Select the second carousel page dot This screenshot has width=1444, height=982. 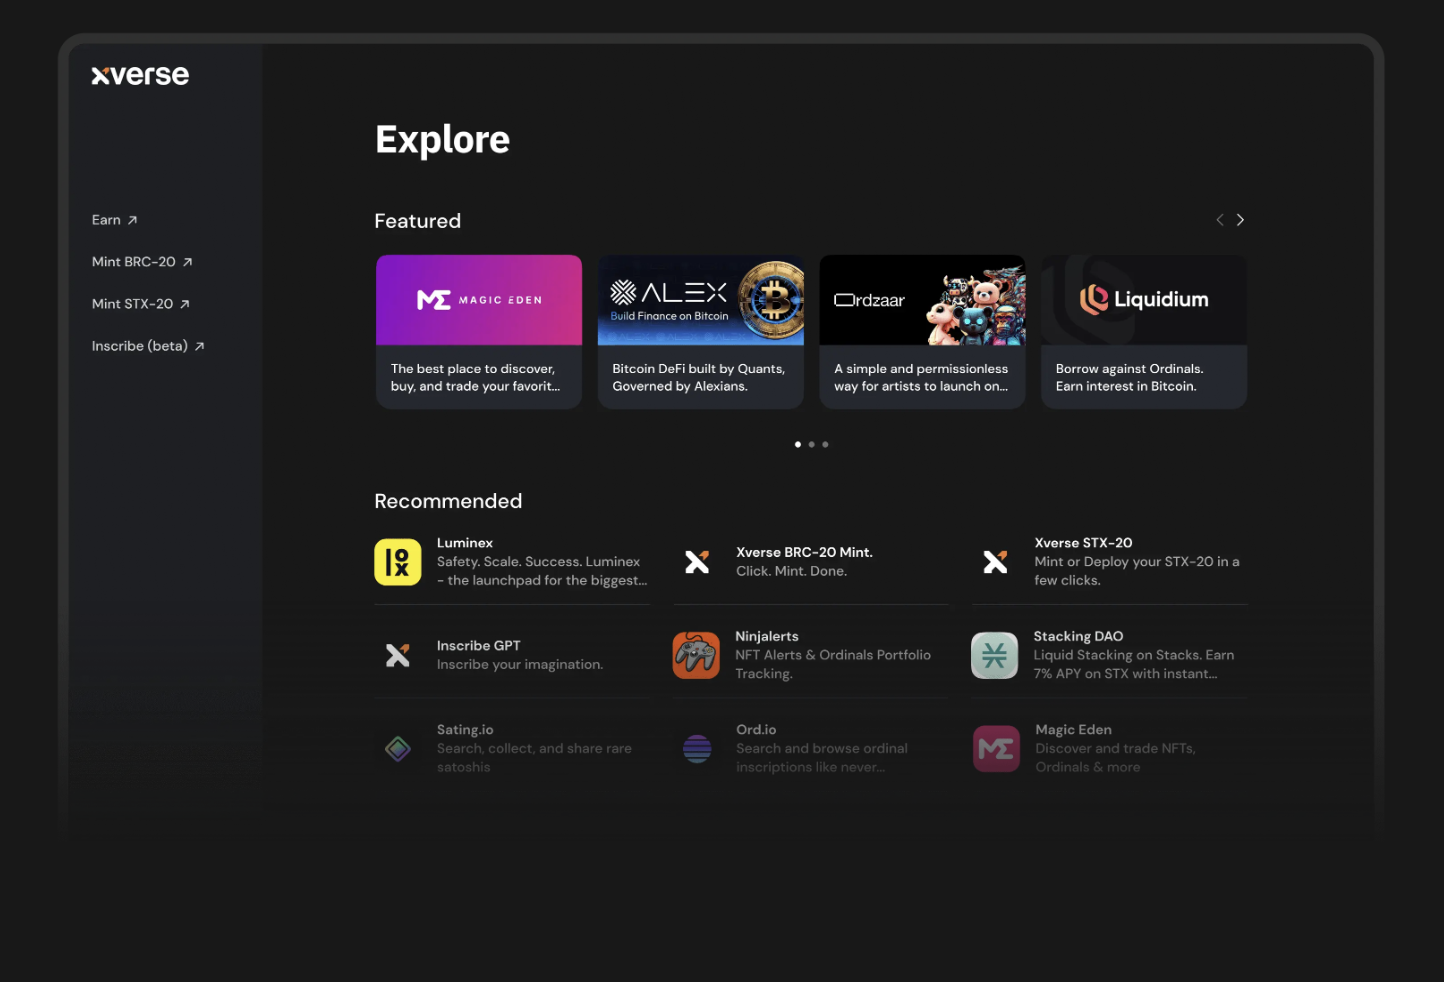pos(811,444)
